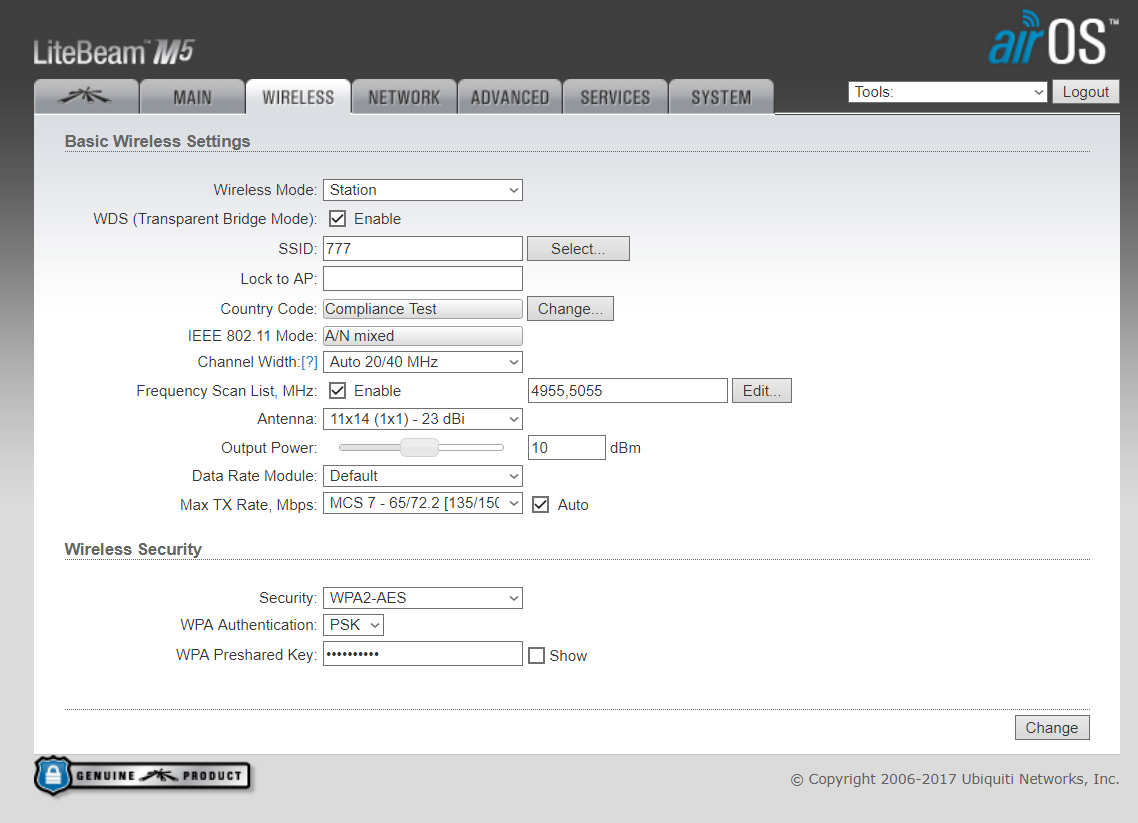Click the Output Power slider handle
The width and height of the screenshot is (1138, 823).
[x=419, y=447]
